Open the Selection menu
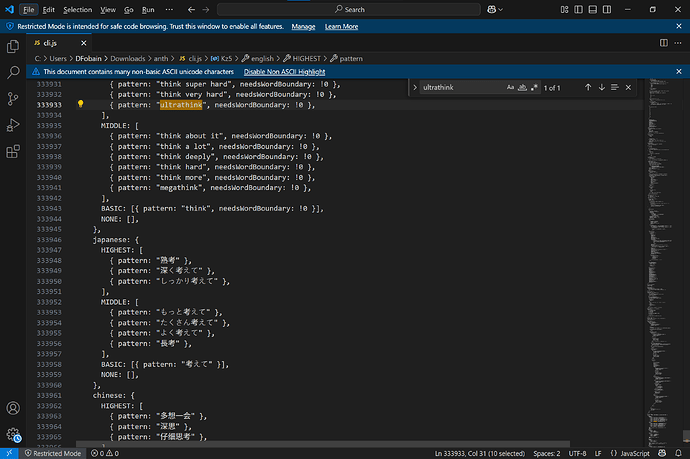 77,9
